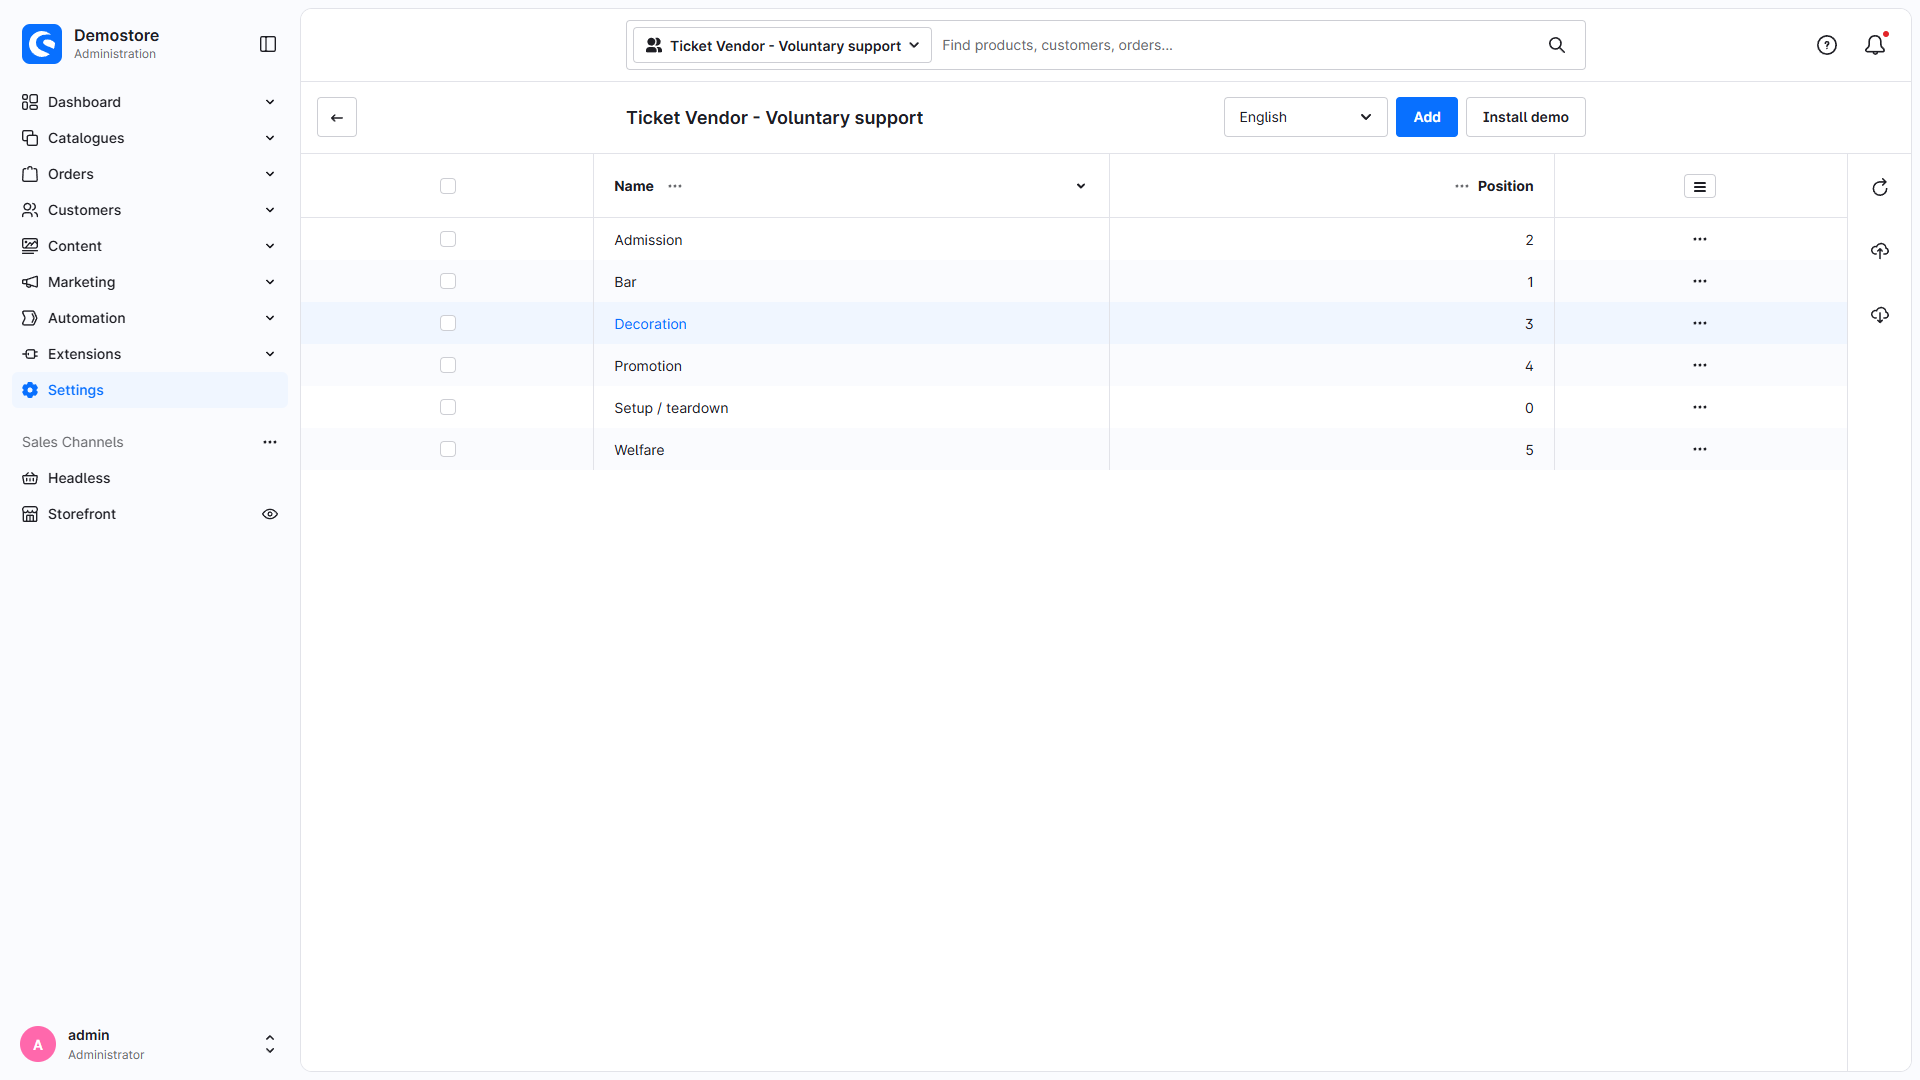Toggle the select-all checkbox in header
1920x1080 pixels.
point(448,186)
